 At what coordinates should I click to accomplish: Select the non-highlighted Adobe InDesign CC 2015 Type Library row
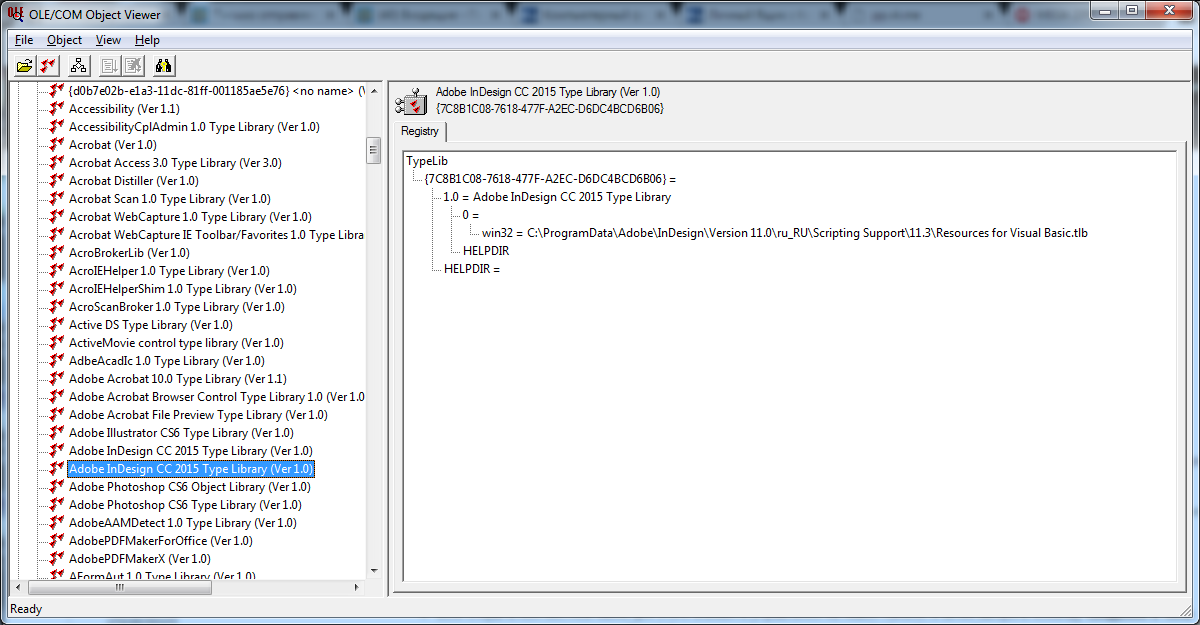(x=190, y=451)
